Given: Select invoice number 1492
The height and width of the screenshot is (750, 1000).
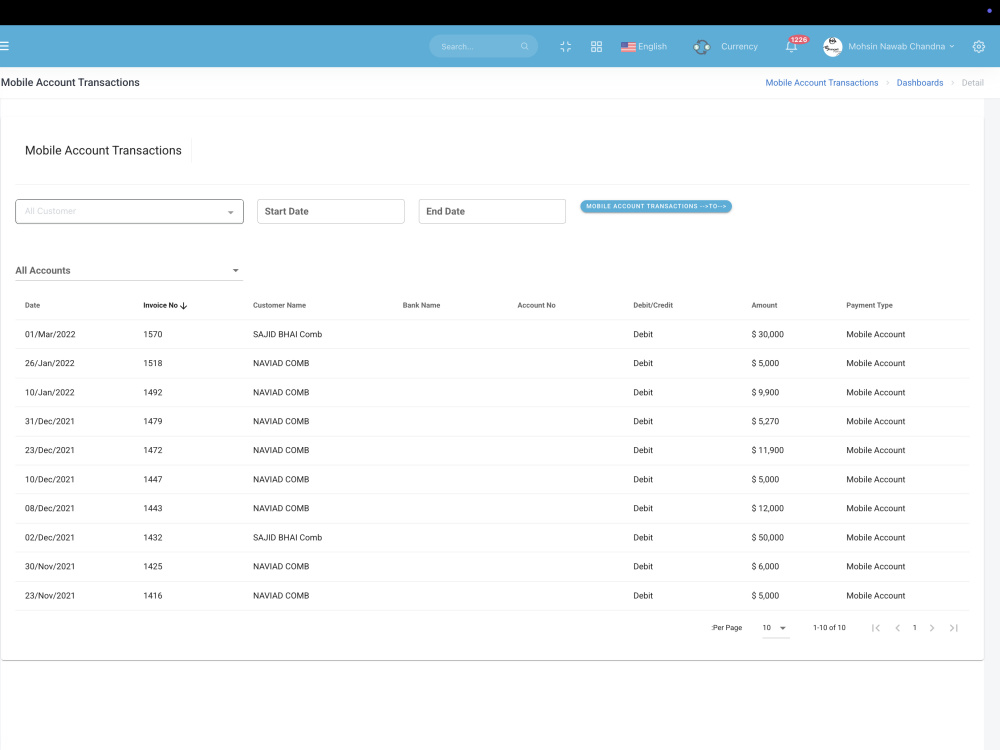Looking at the screenshot, I should pyautogui.click(x=153, y=393).
